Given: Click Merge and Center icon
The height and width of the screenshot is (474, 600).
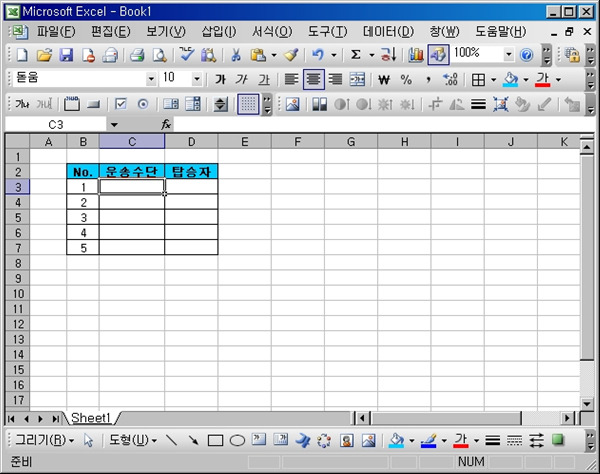Looking at the screenshot, I should 357,79.
